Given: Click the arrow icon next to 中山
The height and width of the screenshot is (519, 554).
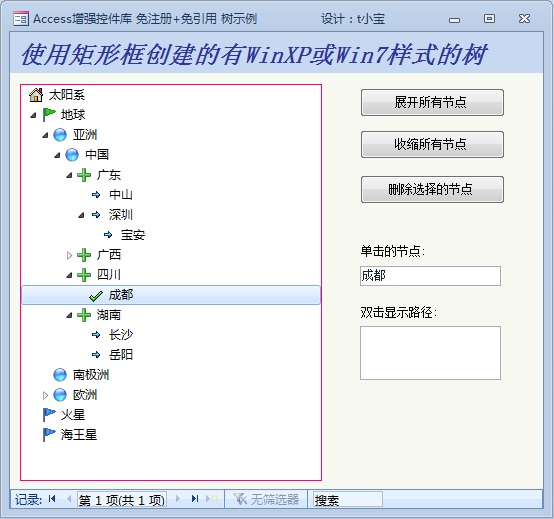Looking at the screenshot, I should (x=96, y=195).
